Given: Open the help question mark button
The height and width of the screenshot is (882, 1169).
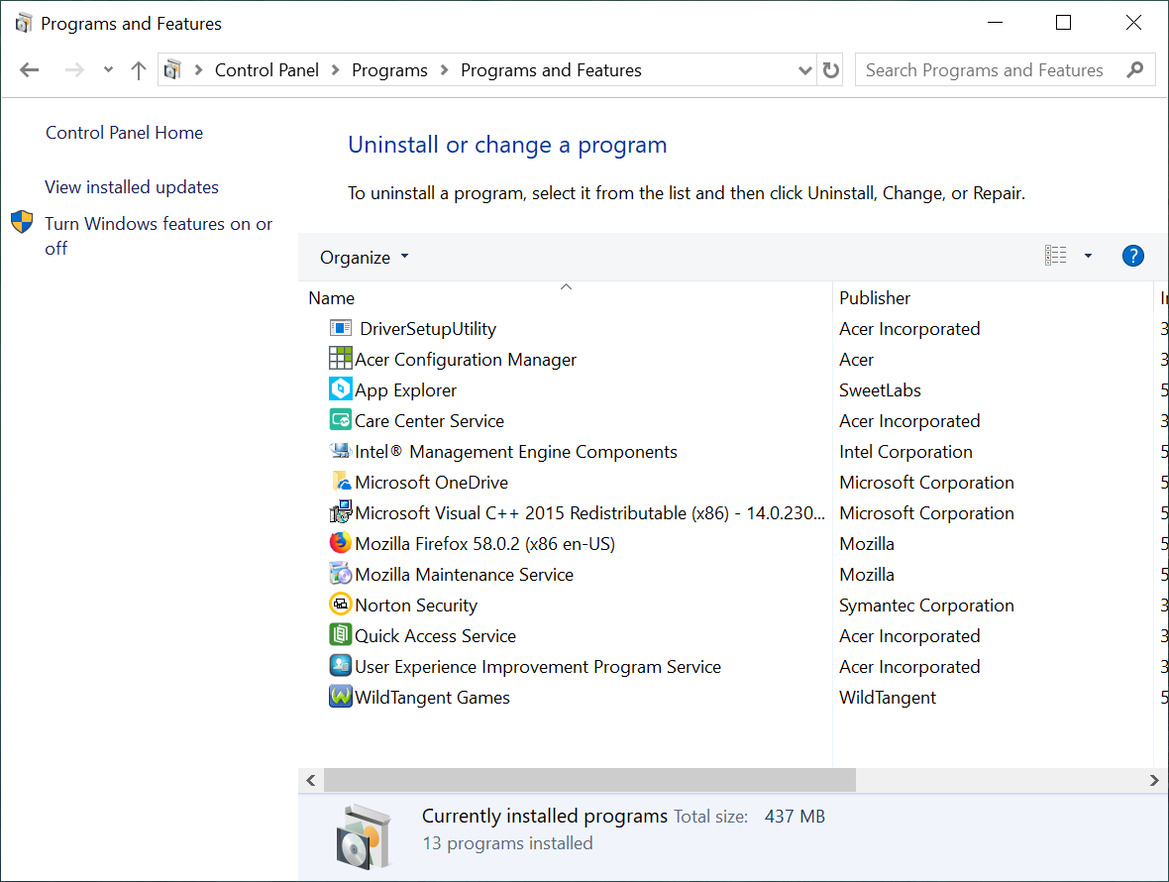Looking at the screenshot, I should 1132,256.
